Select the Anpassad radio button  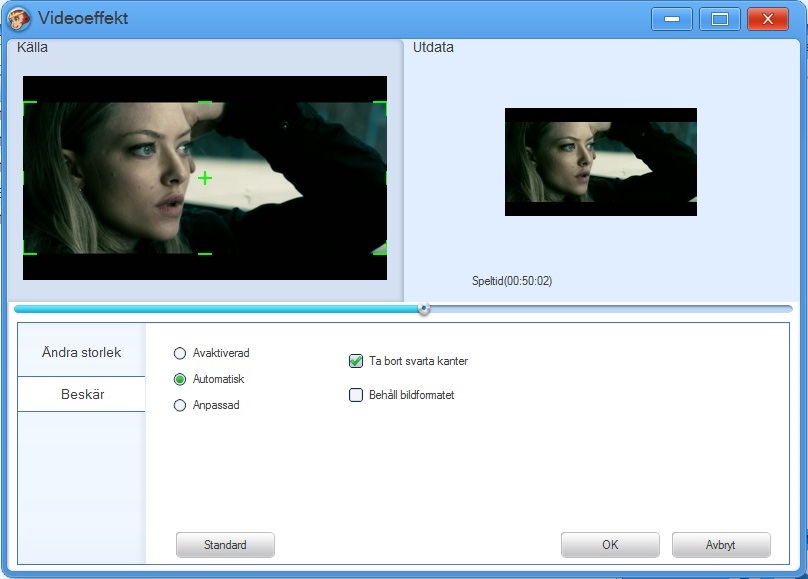tap(180, 405)
